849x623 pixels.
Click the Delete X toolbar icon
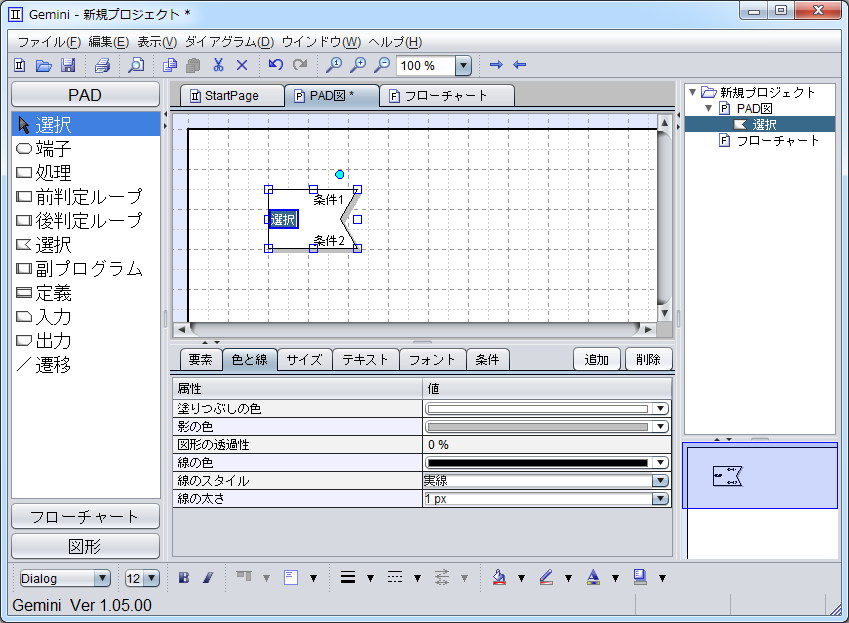point(242,65)
